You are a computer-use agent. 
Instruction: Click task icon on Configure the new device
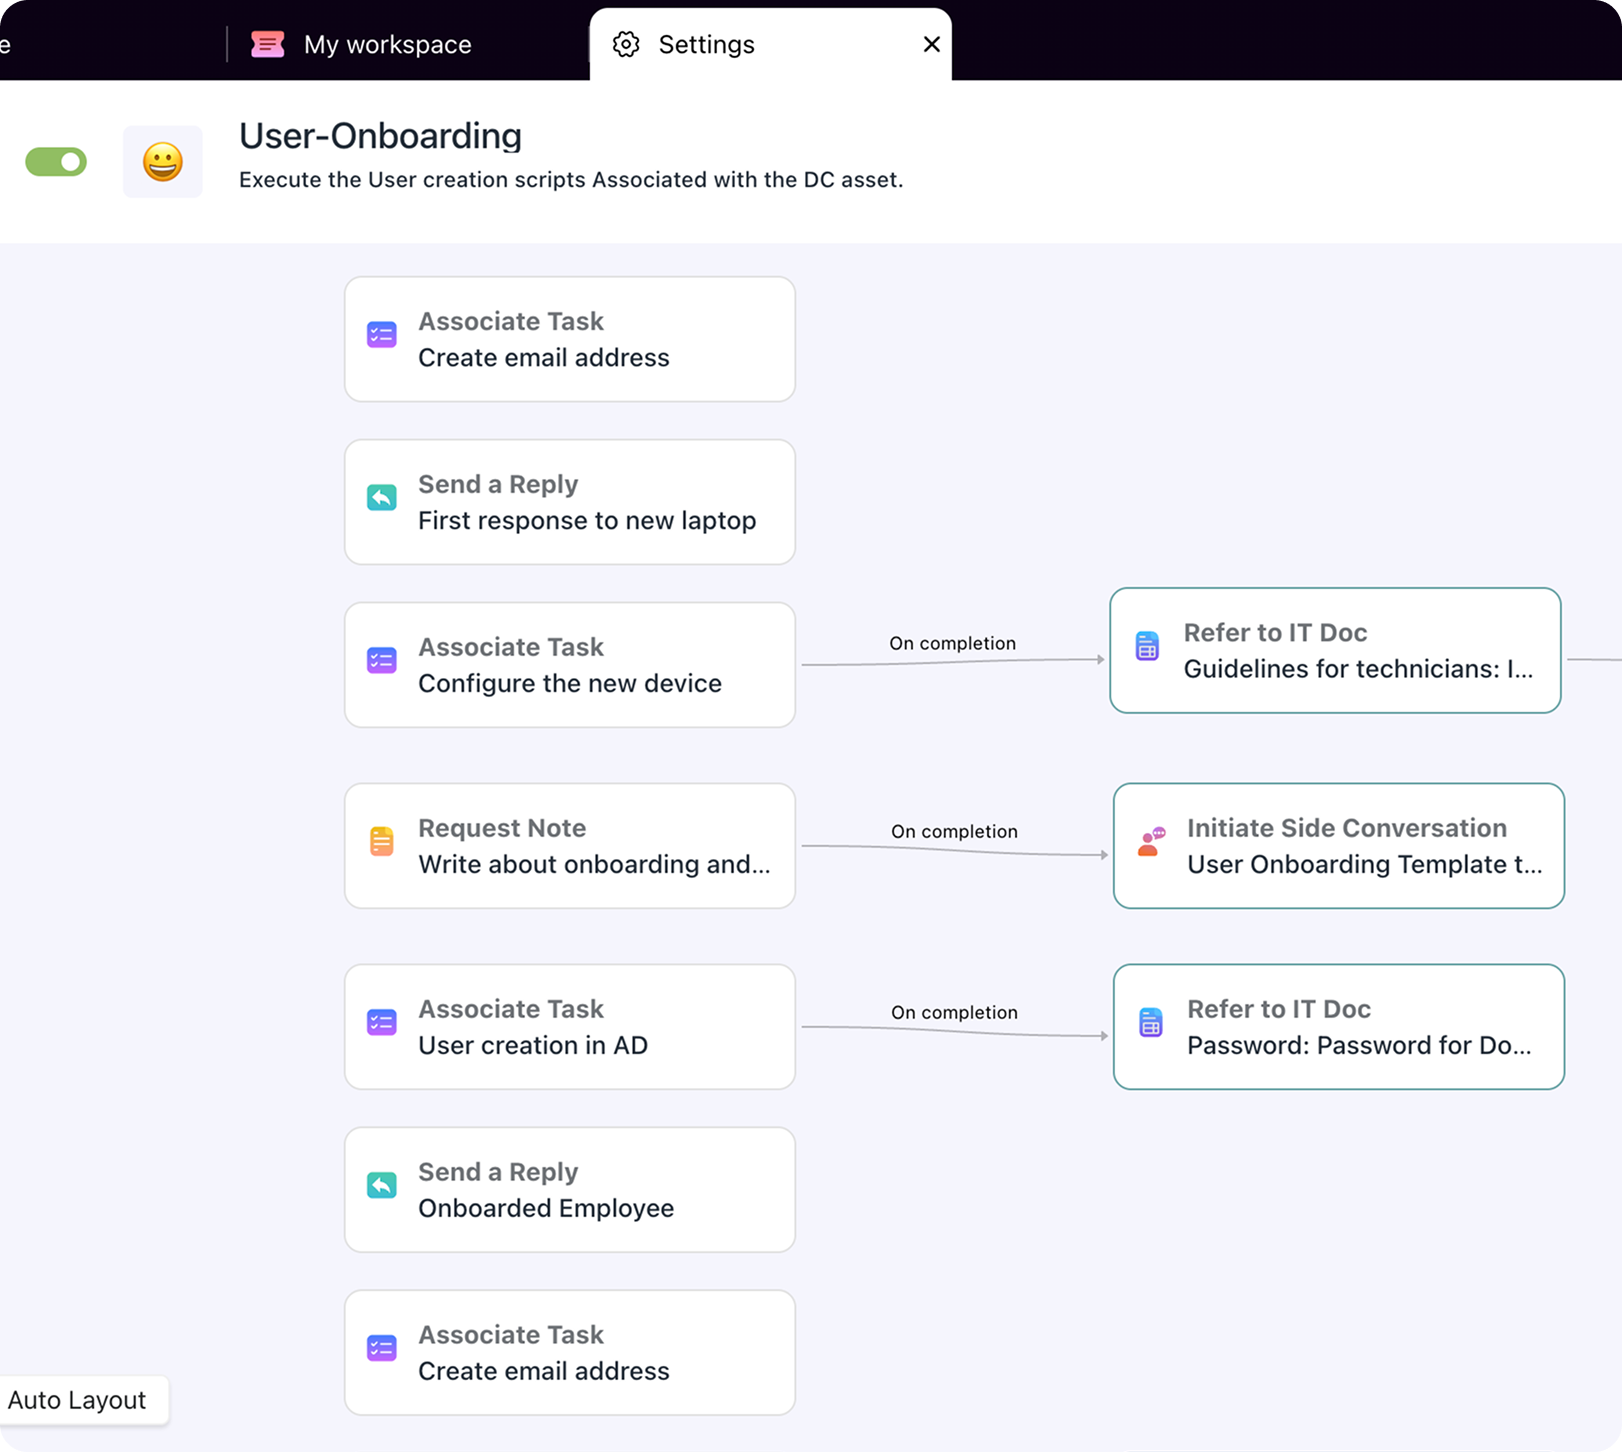[x=382, y=661]
